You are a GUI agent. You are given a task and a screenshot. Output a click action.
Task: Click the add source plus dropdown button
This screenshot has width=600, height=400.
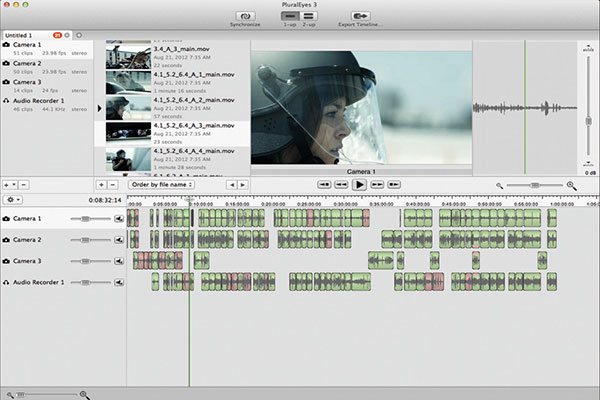tap(10, 185)
